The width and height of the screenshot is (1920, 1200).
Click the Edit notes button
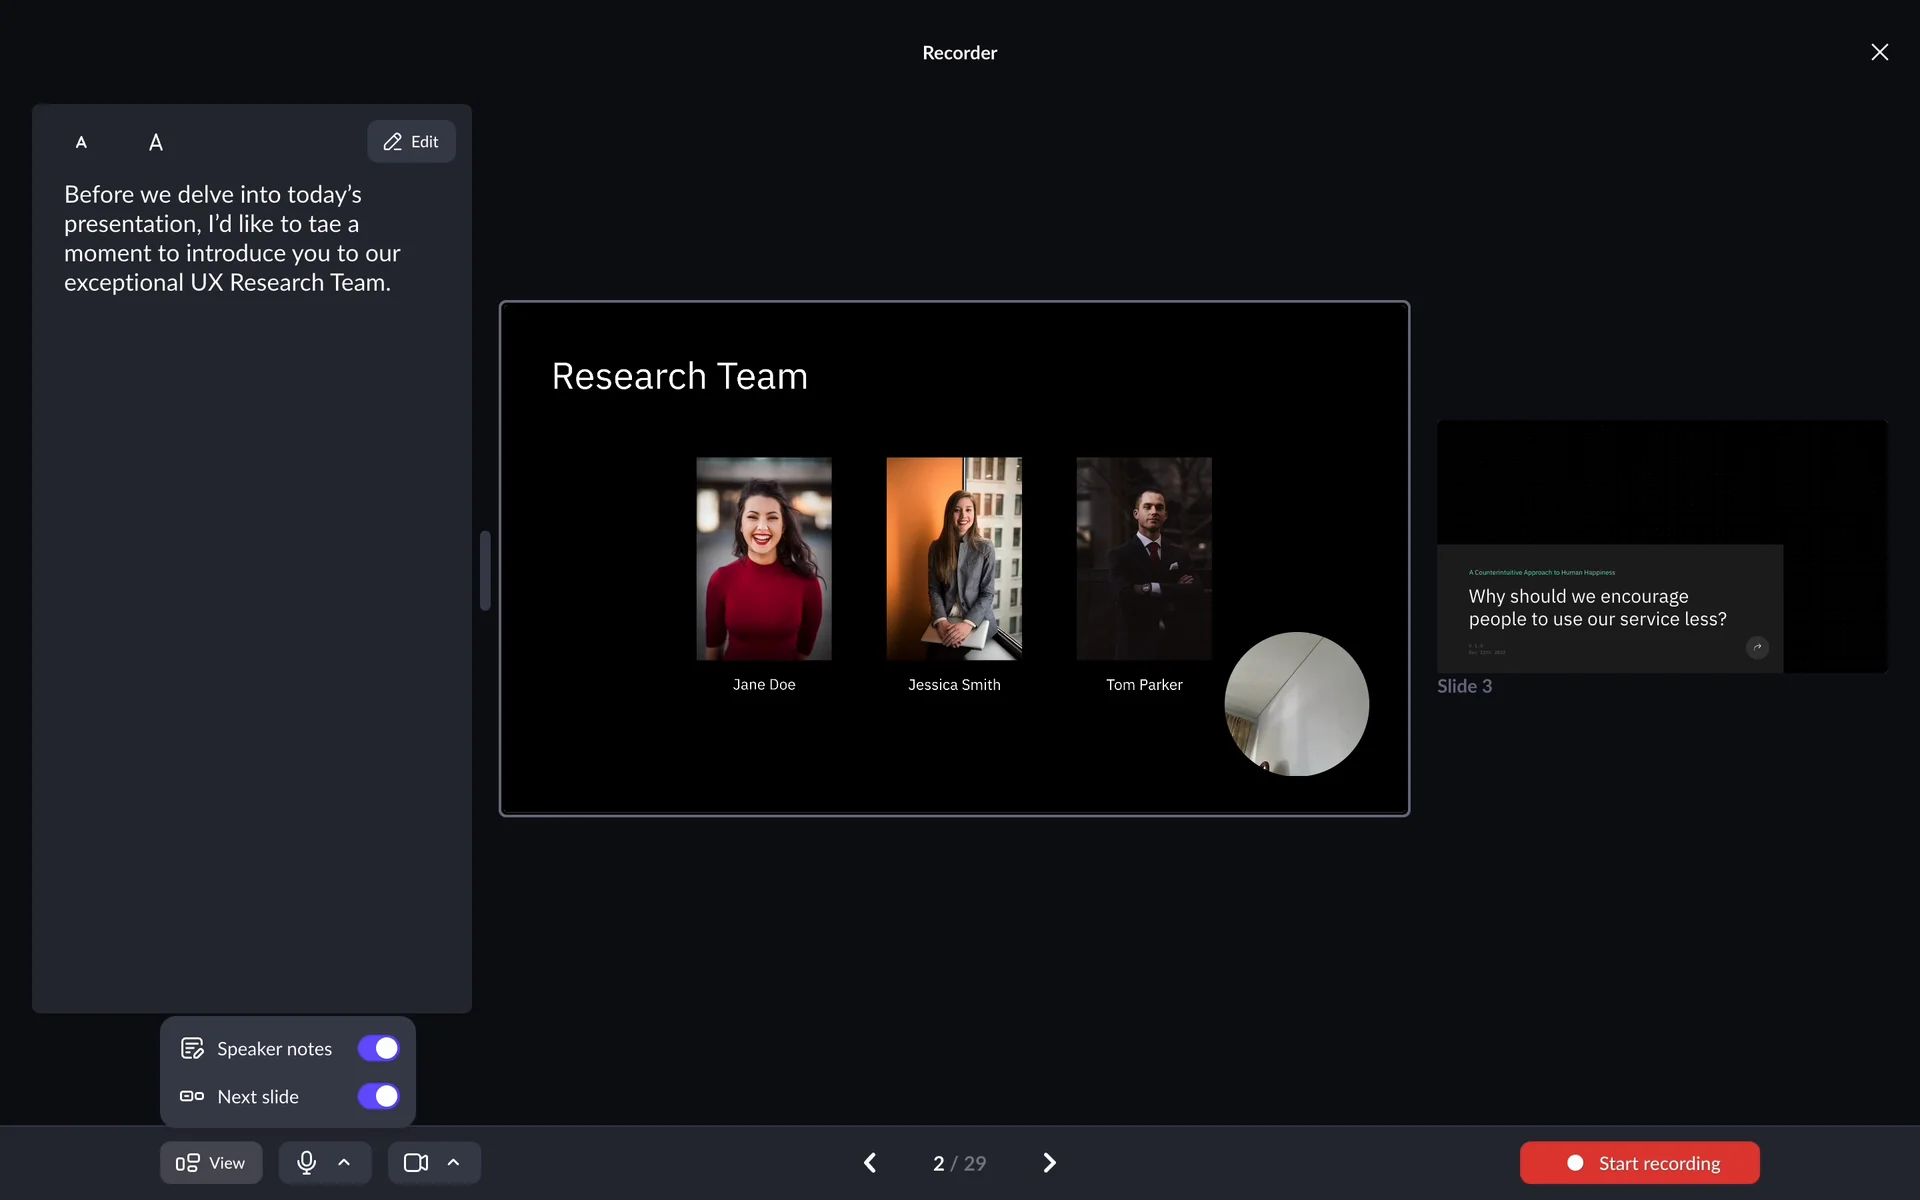point(411,142)
